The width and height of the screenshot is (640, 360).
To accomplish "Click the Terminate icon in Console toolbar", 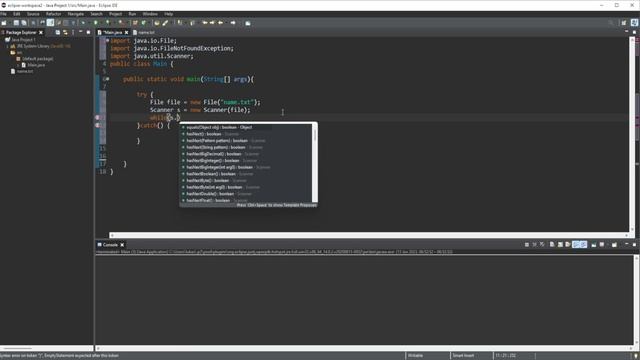I will tap(527, 244).
